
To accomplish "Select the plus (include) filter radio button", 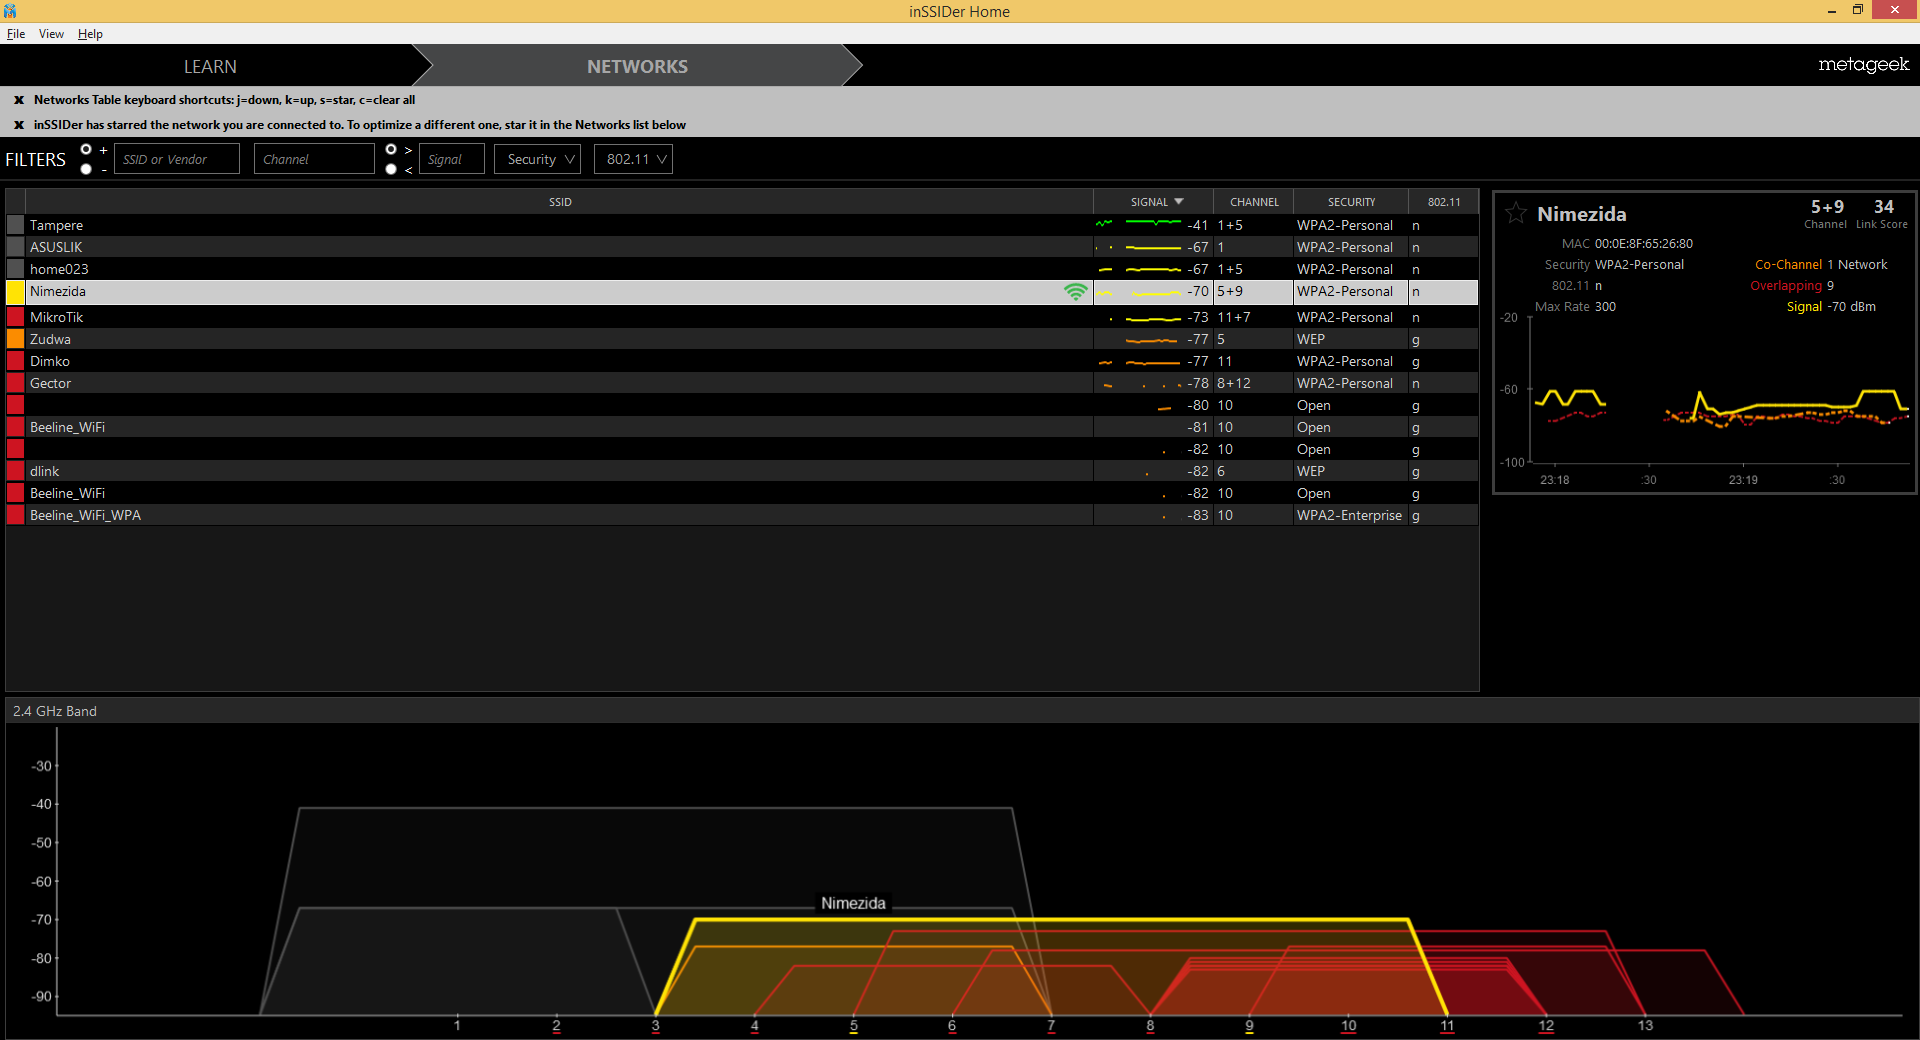I will click(x=86, y=150).
